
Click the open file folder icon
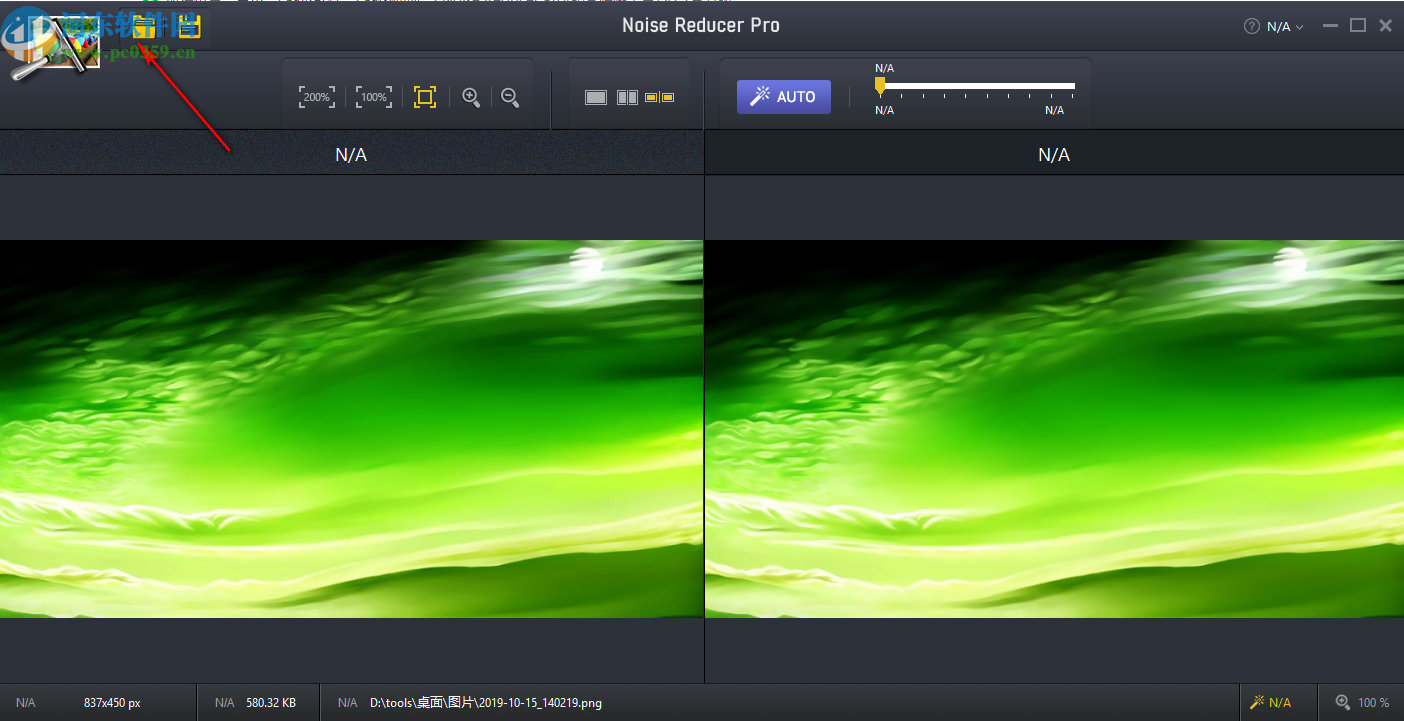[x=146, y=26]
